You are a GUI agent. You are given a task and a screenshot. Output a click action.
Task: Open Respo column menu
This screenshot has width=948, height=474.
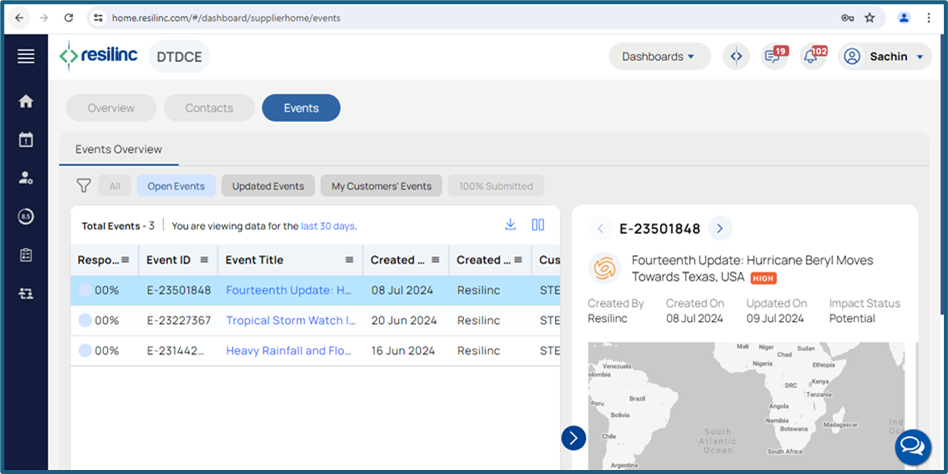coord(126,260)
